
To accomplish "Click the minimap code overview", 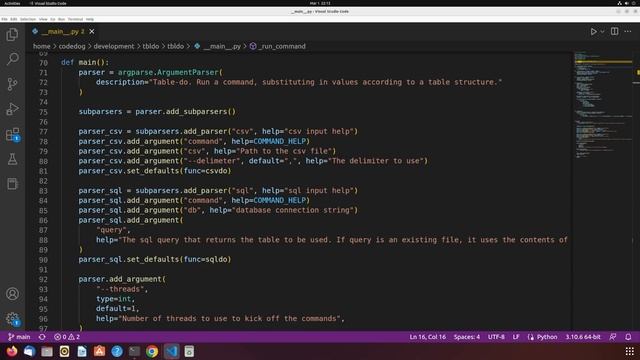I will pos(603,106).
